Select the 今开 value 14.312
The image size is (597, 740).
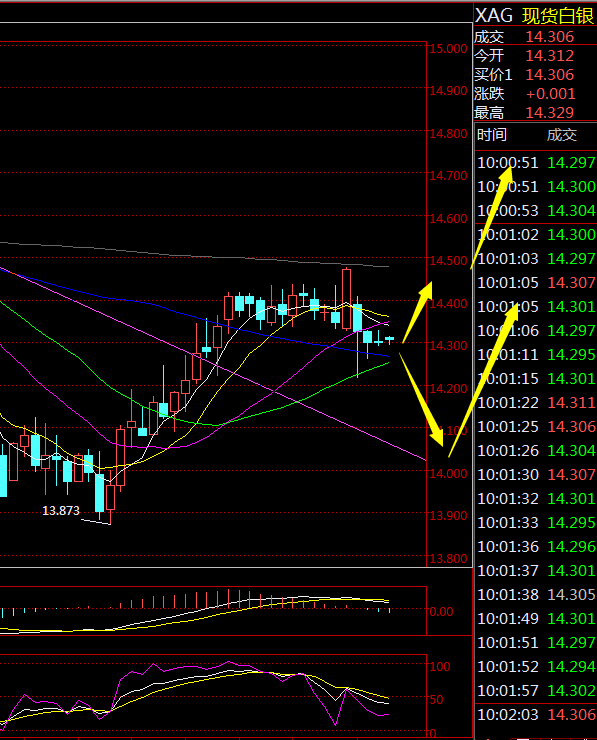point(549,56)
